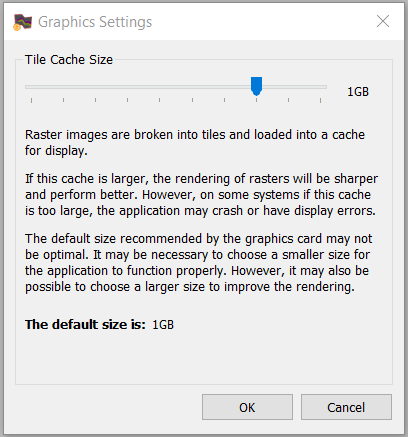The image size is (408, 437).
Task: Click the paragraph starting "Raster images are broken"
Action: click(195, 143)
